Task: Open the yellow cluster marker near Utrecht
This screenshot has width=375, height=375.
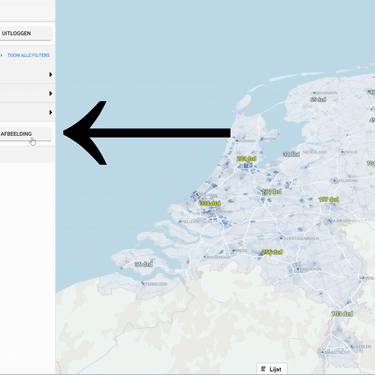Action: pos(272,192)
